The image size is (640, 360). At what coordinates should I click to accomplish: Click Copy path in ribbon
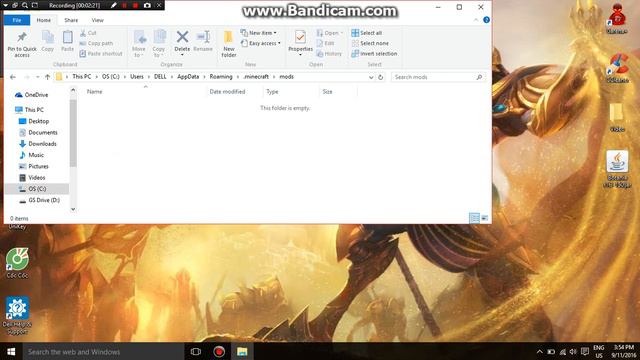tap(96, 43)
